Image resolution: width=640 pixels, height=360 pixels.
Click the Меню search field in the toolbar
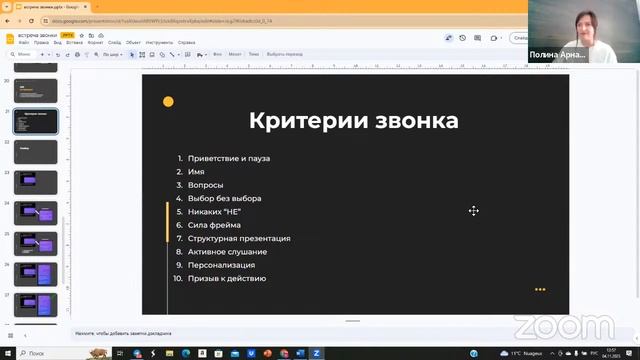pos(22,54)
